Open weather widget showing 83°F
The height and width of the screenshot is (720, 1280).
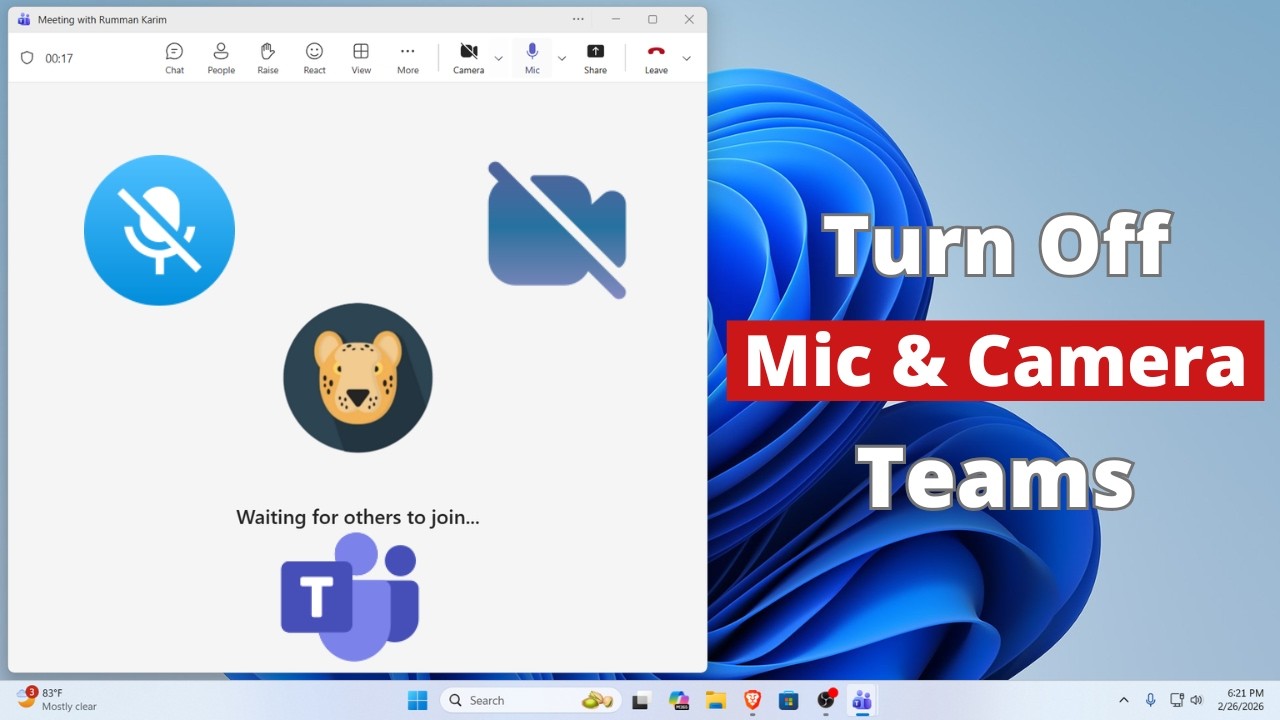tap(58, 700)
